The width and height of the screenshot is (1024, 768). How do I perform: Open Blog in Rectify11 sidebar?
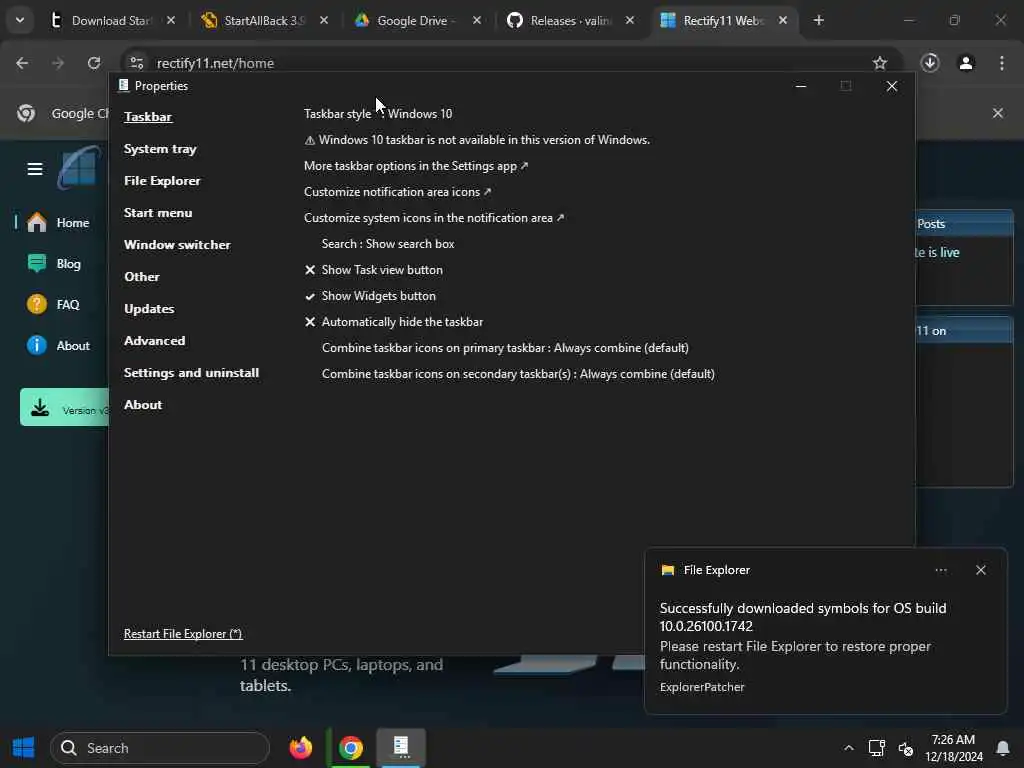click(x=55, y=264)
